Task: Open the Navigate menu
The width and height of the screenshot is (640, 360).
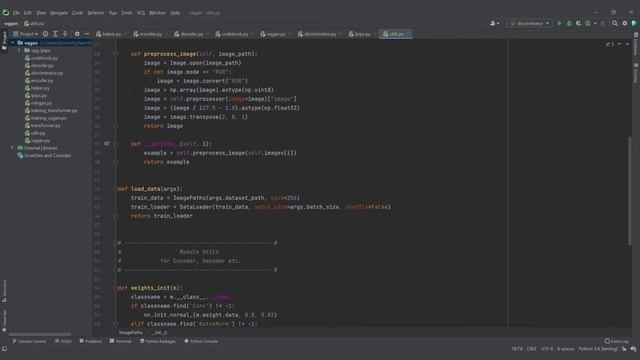Action: (59, 13)
